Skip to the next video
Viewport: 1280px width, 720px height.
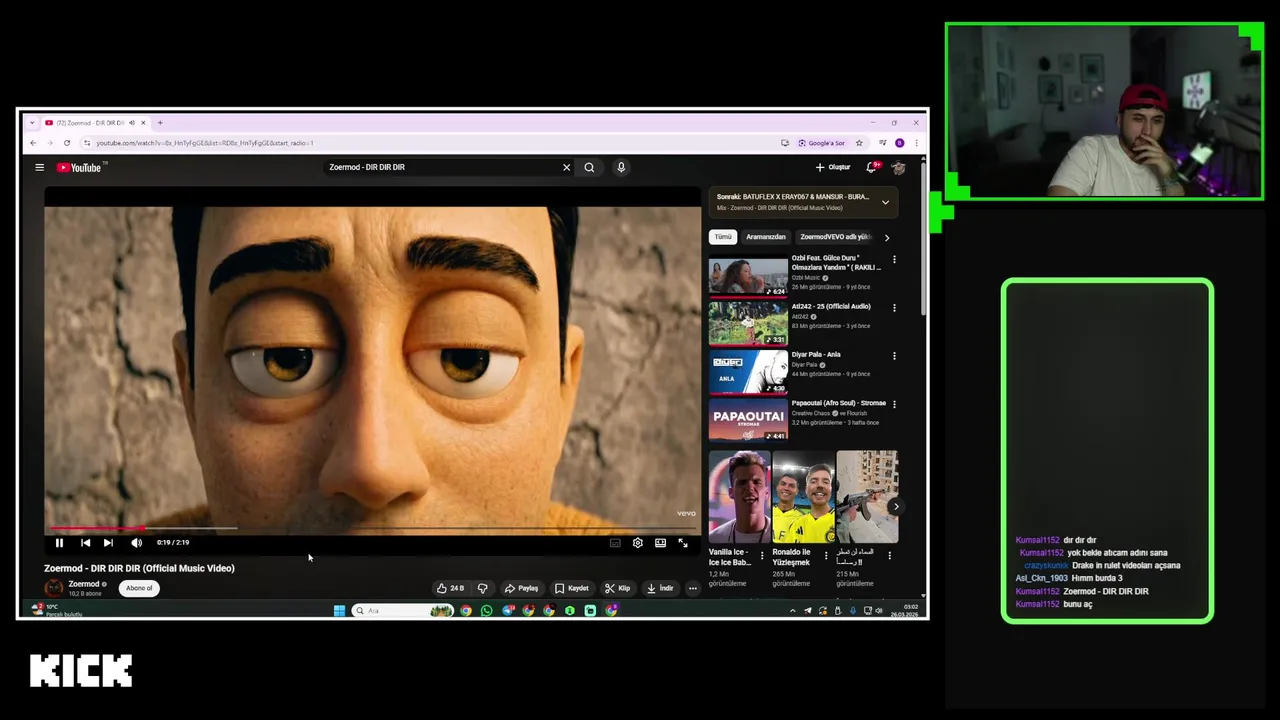(x=108, y=543)
